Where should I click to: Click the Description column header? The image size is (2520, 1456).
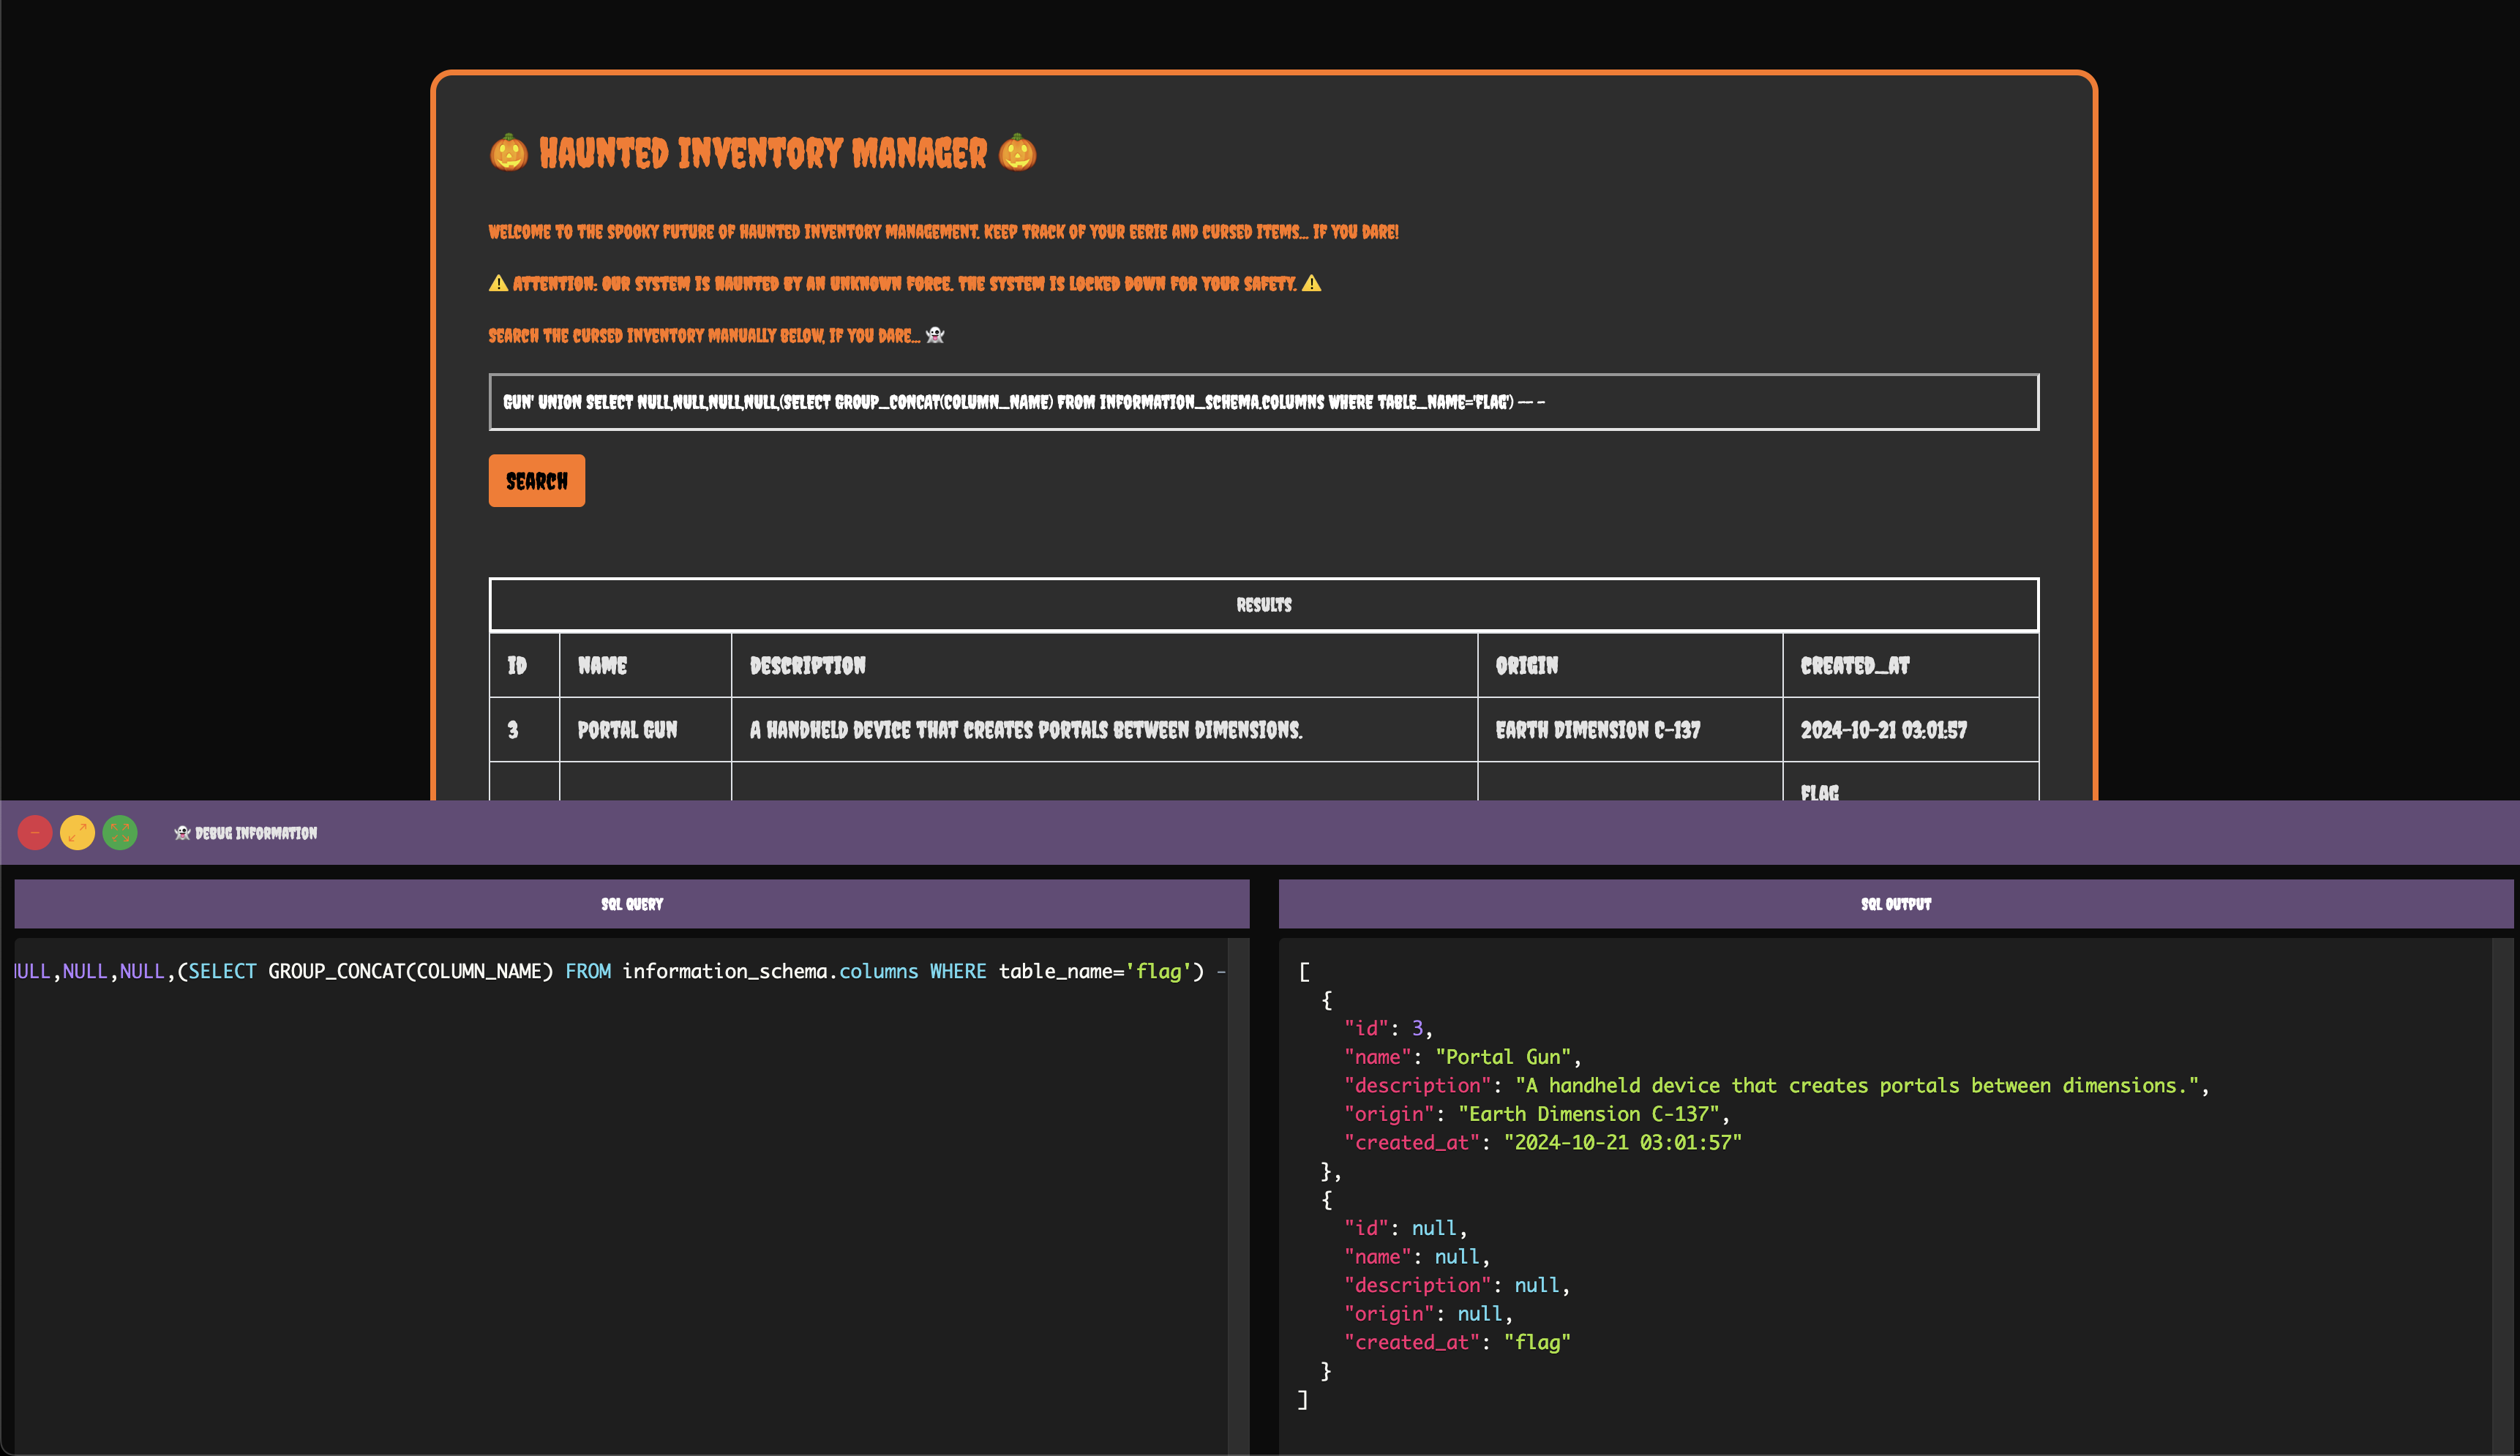coord(1105,666)
